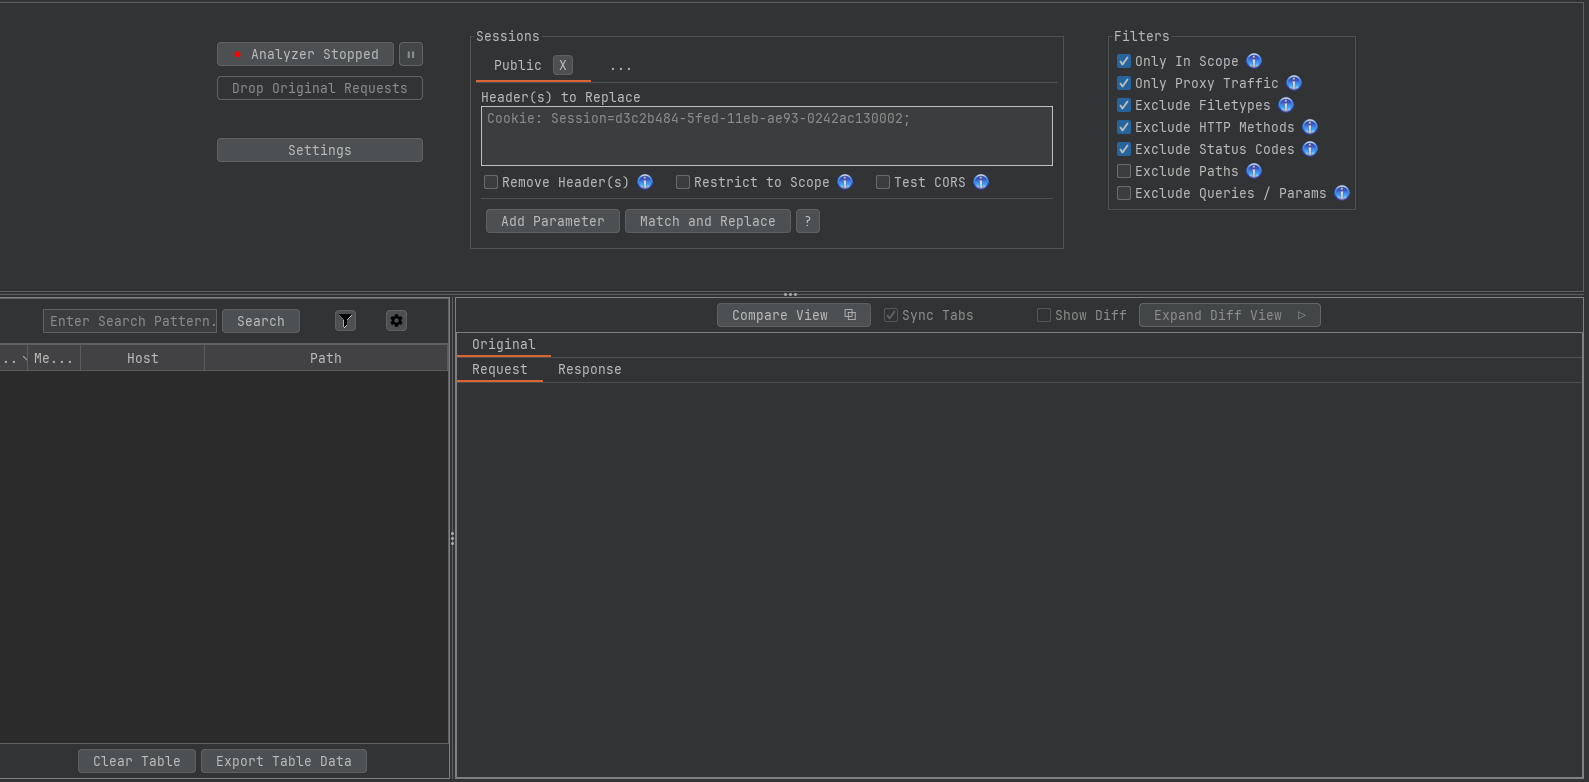
Task: Click Match and Replace button
Action: click(708, 221)
